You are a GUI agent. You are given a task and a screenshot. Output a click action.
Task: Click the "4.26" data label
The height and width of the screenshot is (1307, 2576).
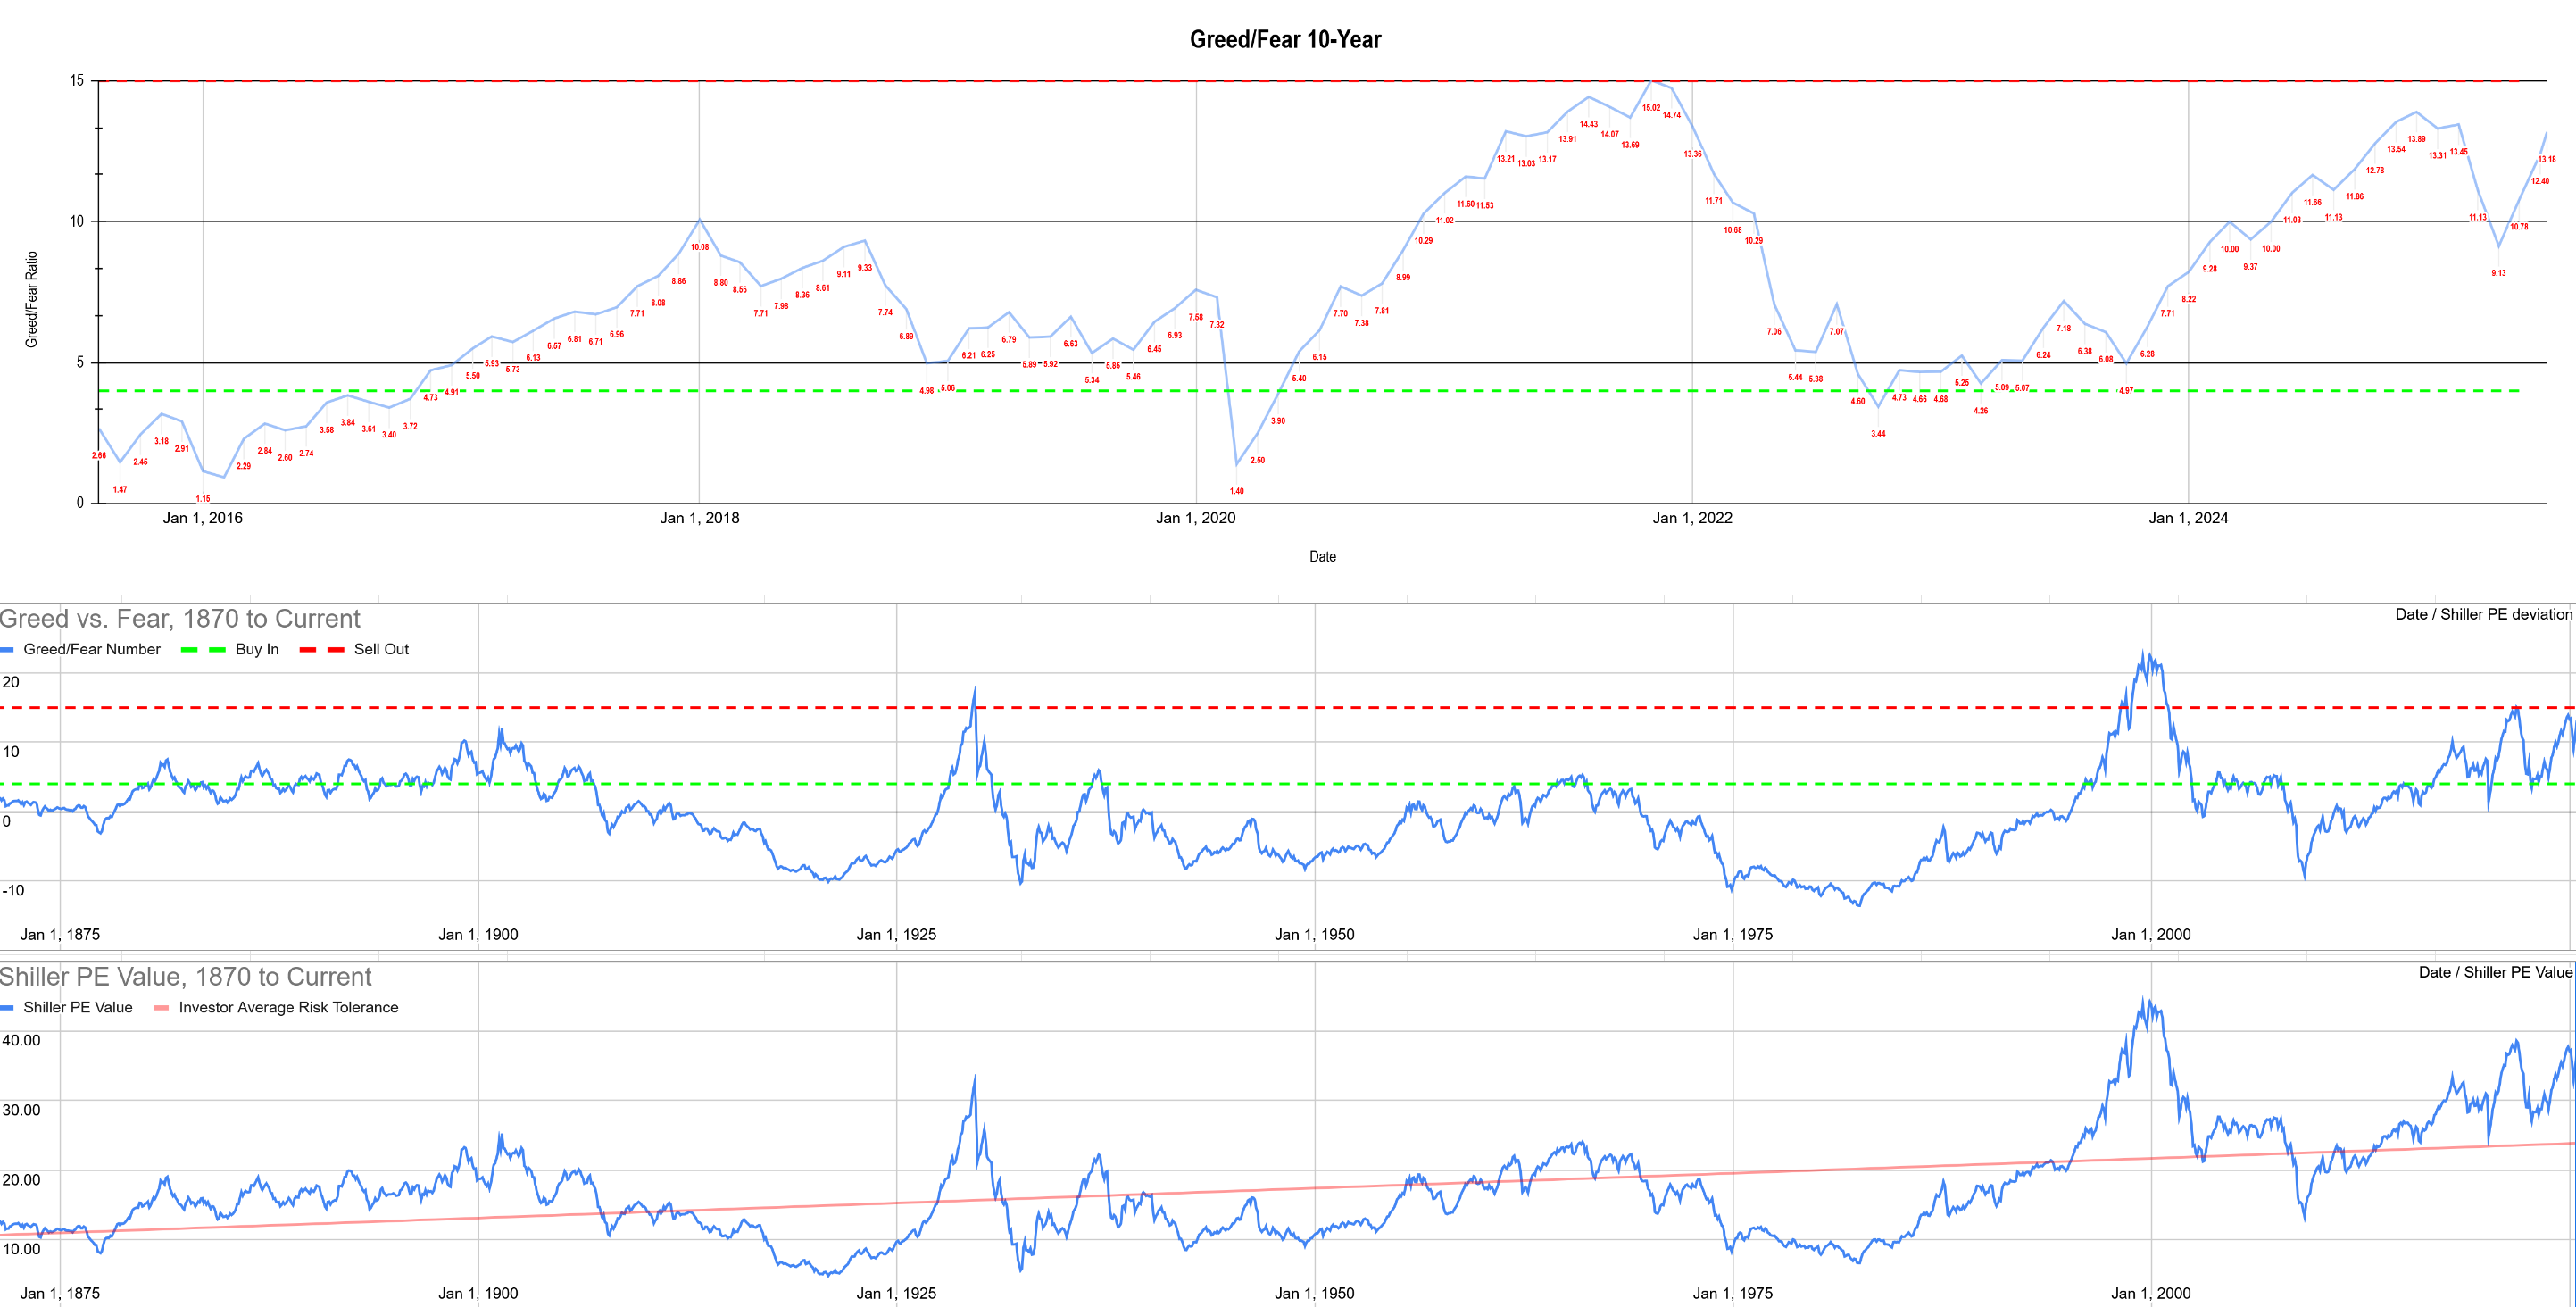tap(1981, 411)
